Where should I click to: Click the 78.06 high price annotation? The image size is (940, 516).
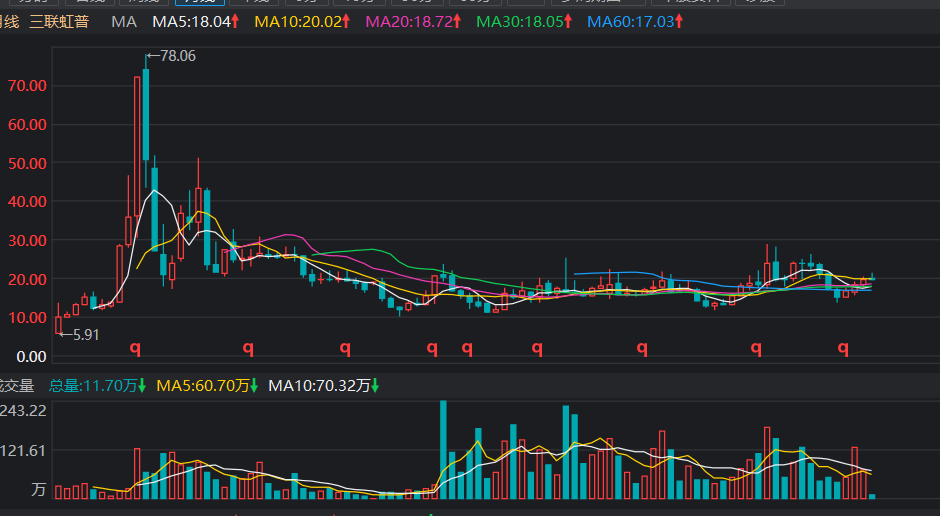[176, 56]
